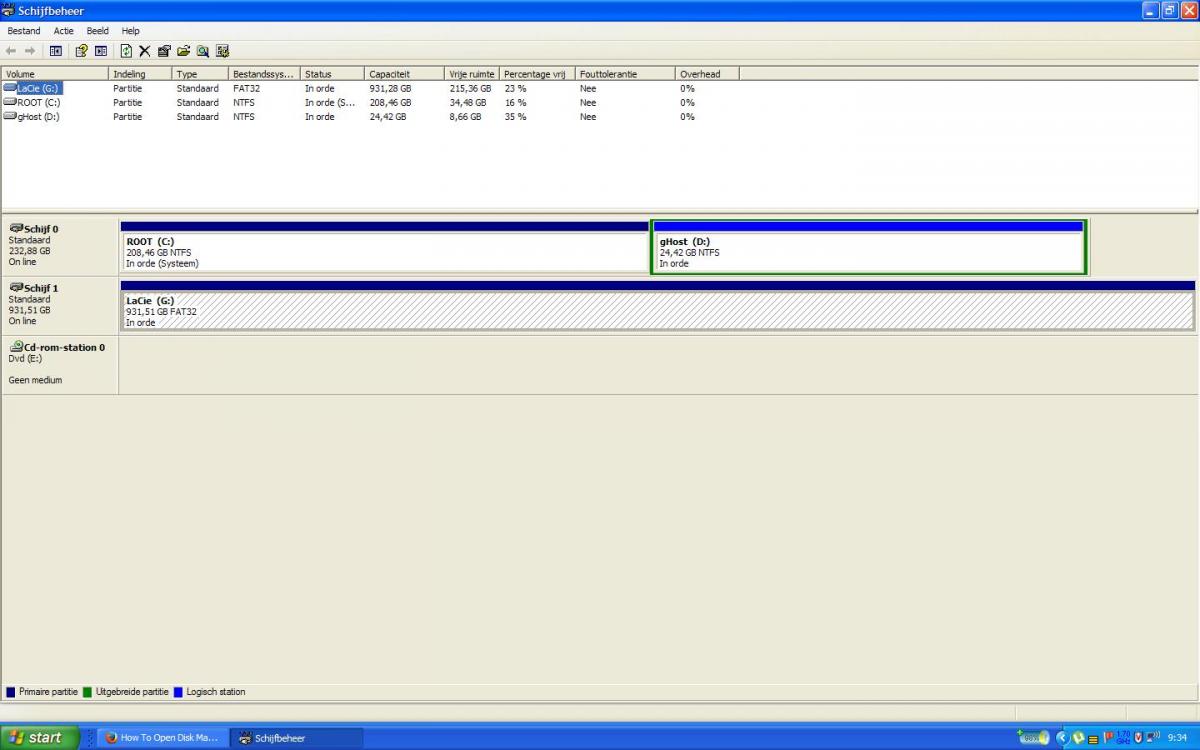Click the FAT32 file system cell
The width and height of the screenshot is (1200, 750).
click(246, 88)
